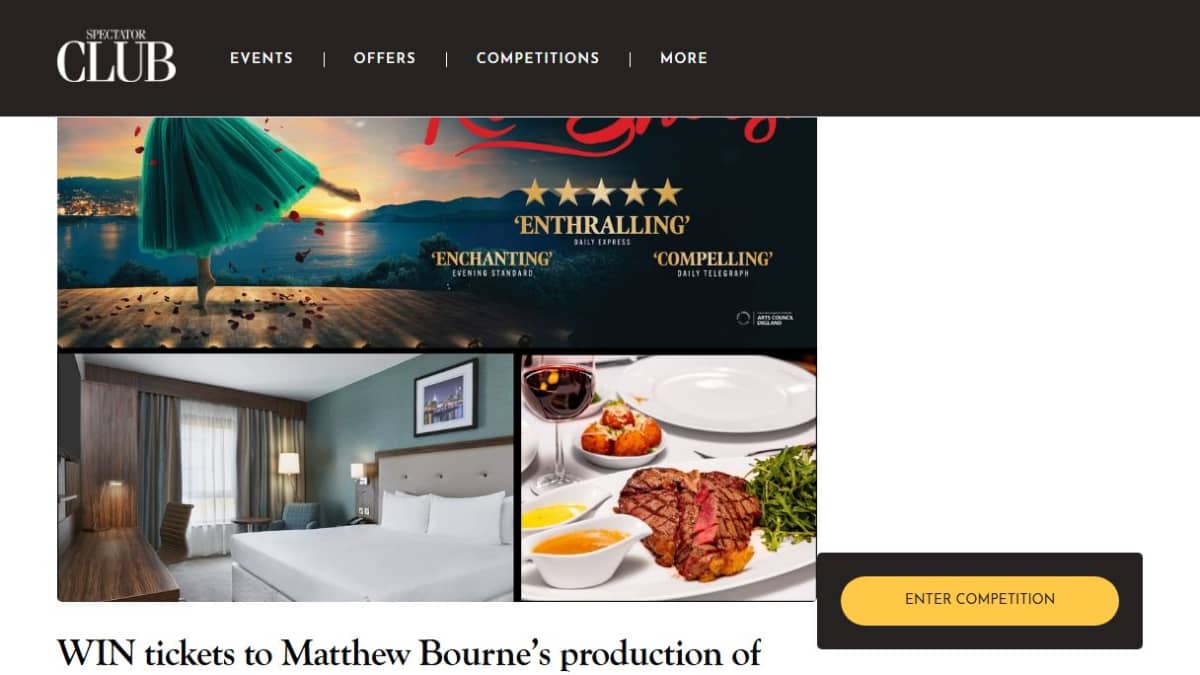Click the Arts Council England logo
The height and width of the screenshot is (675, 1200).
764,318
